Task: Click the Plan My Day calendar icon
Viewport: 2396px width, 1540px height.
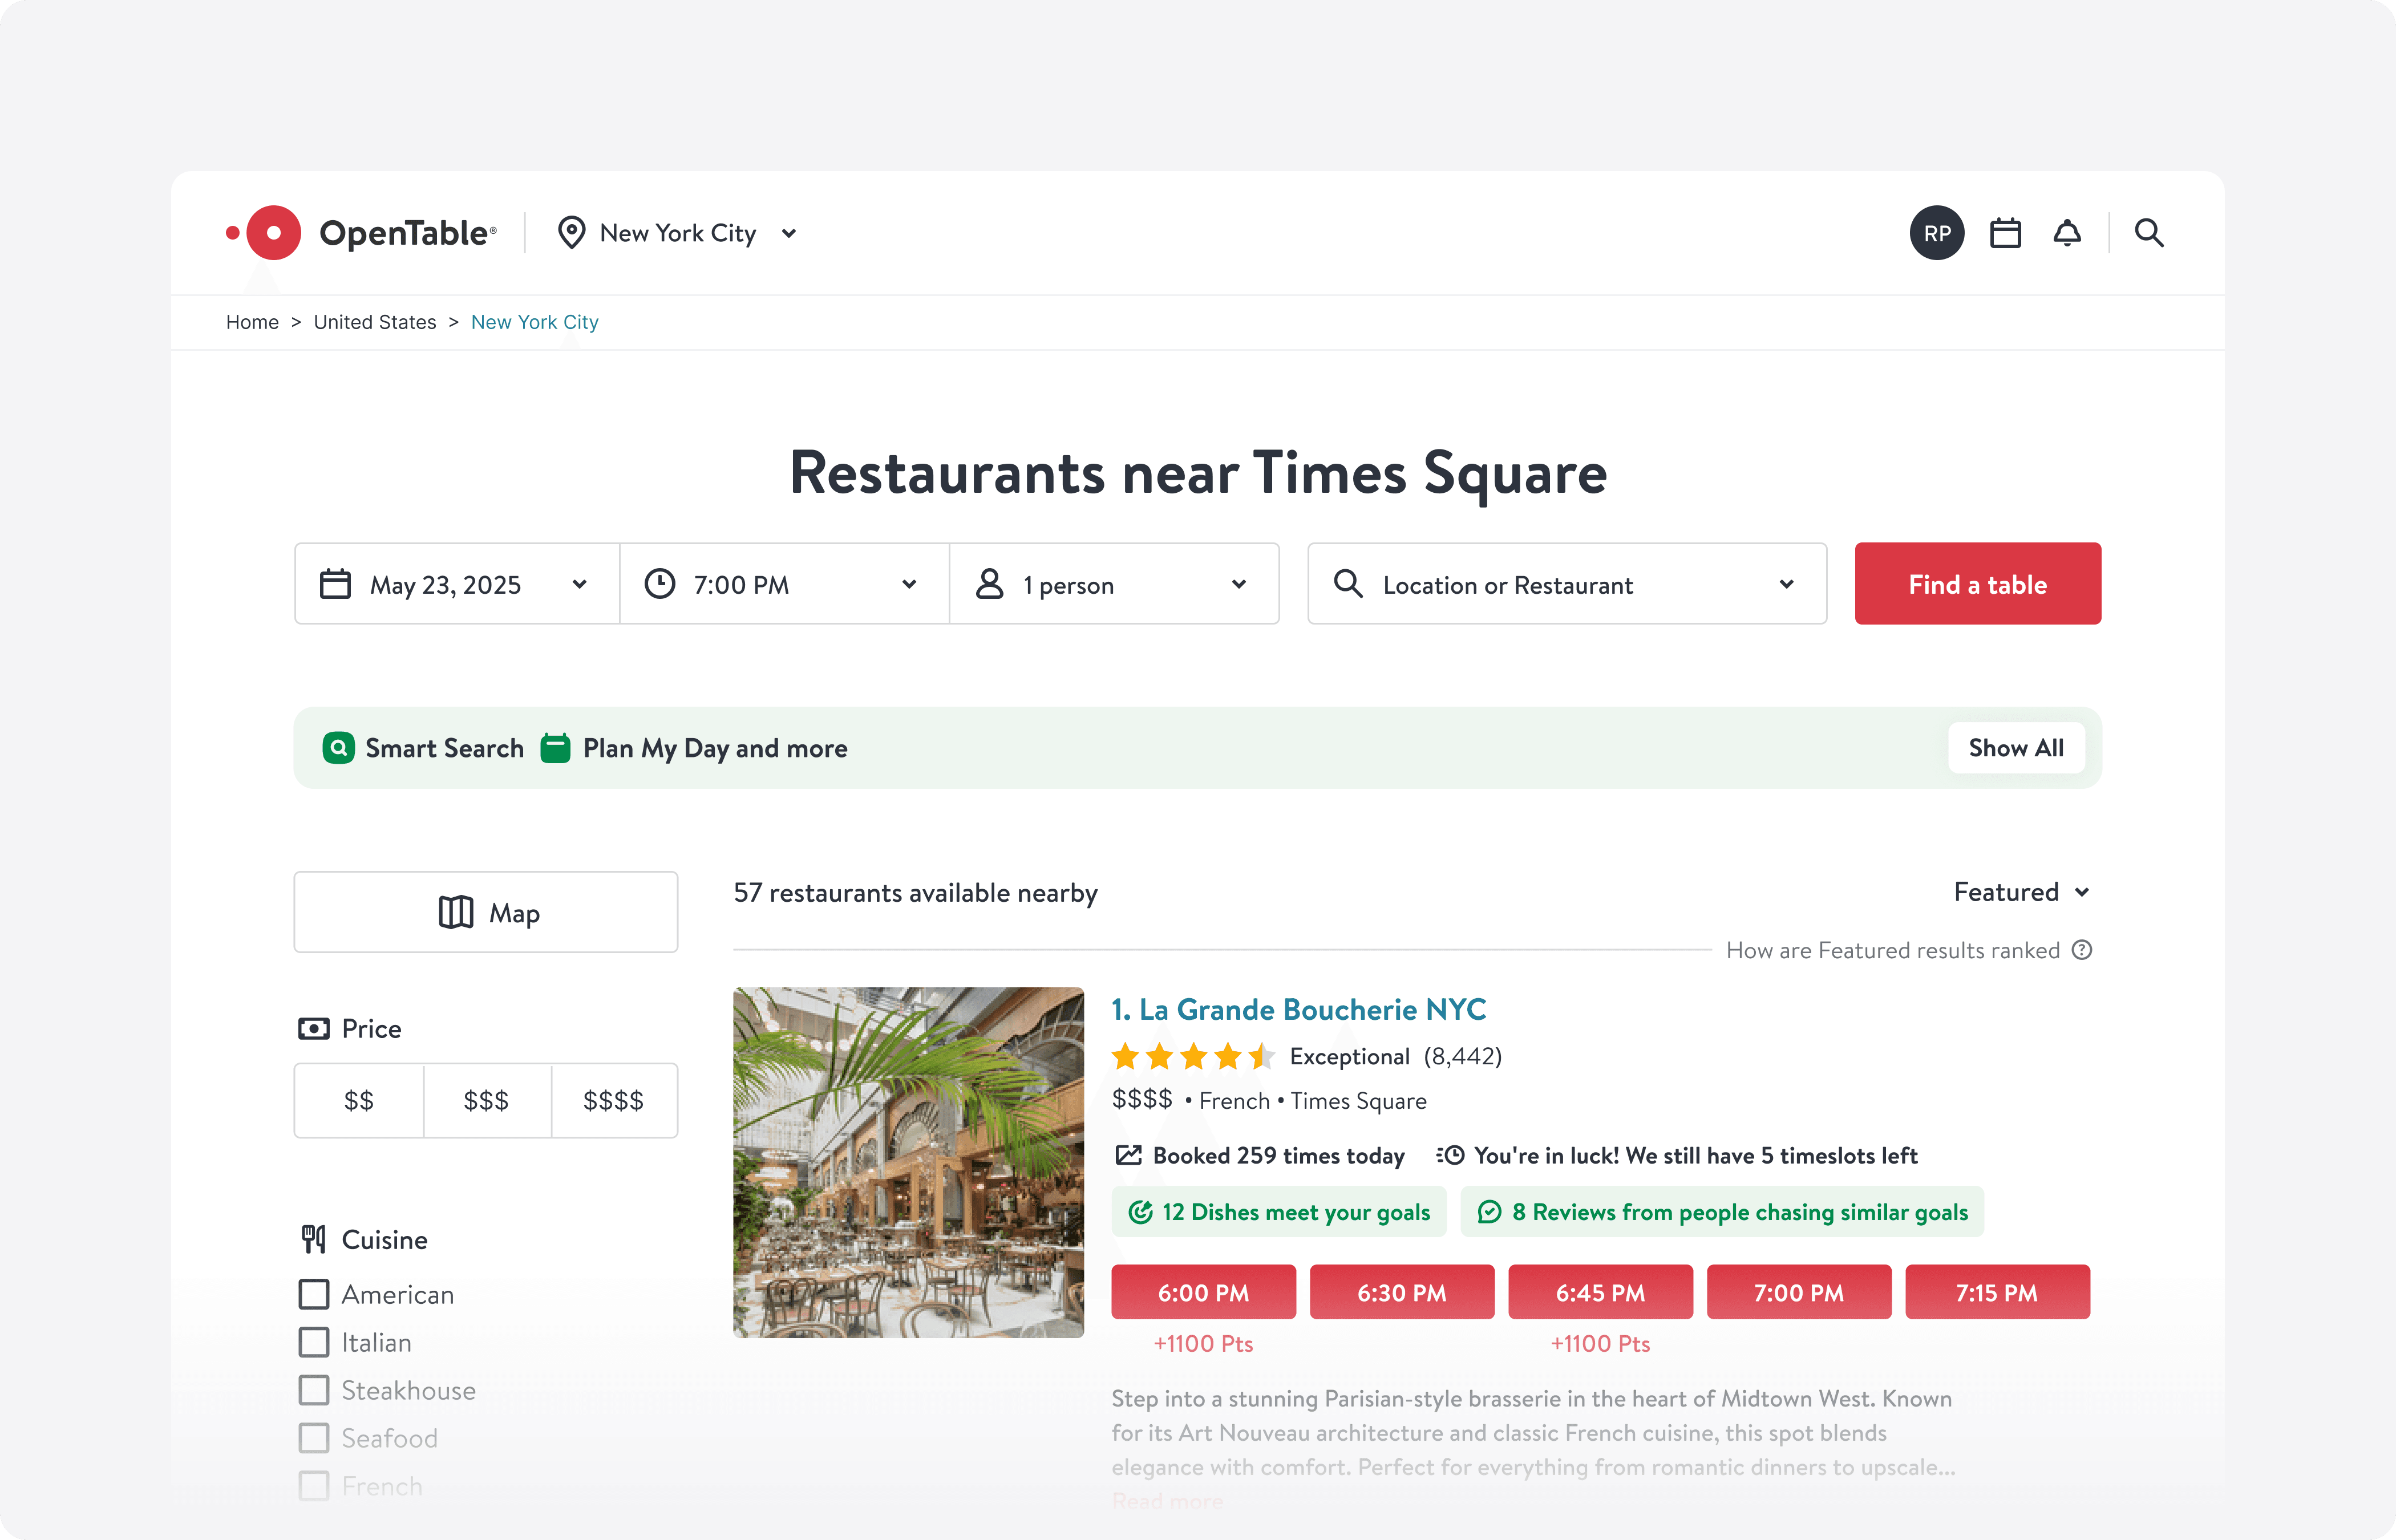Action: (x=555, y=748)
